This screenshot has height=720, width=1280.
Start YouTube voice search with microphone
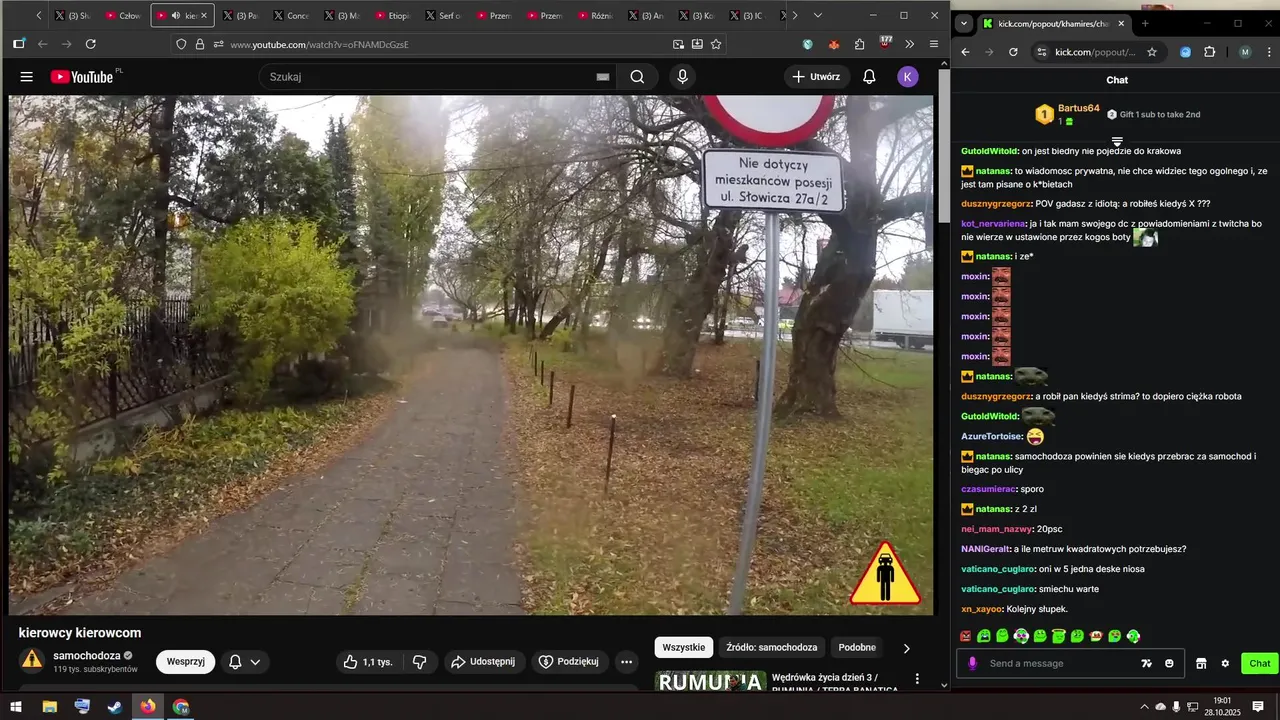(683, 77)
